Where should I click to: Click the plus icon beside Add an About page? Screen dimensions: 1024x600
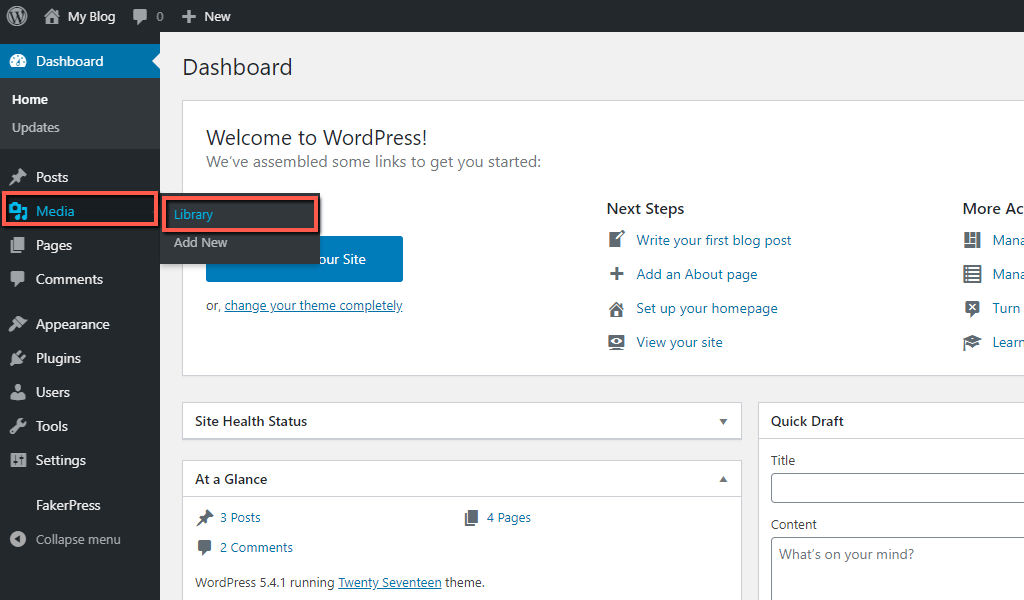pyautogui.click(x=616, y=274)
